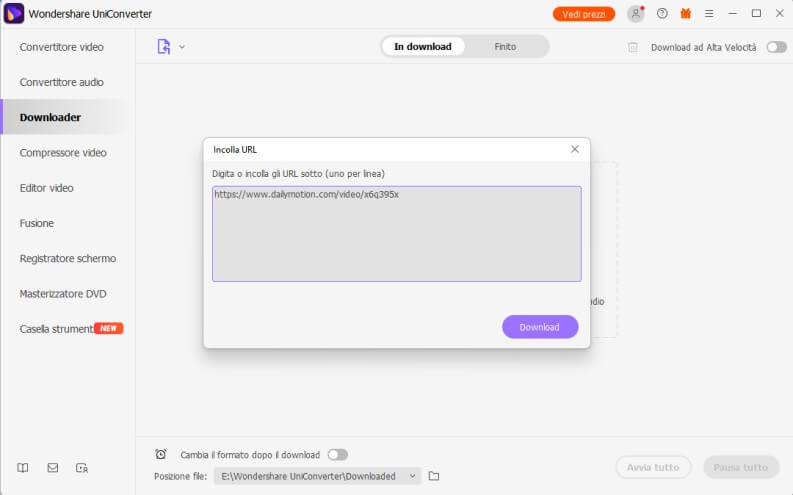Screen dimensions: 793x495
Task: Click the Pausa tutto button
Action: [741, 467]
